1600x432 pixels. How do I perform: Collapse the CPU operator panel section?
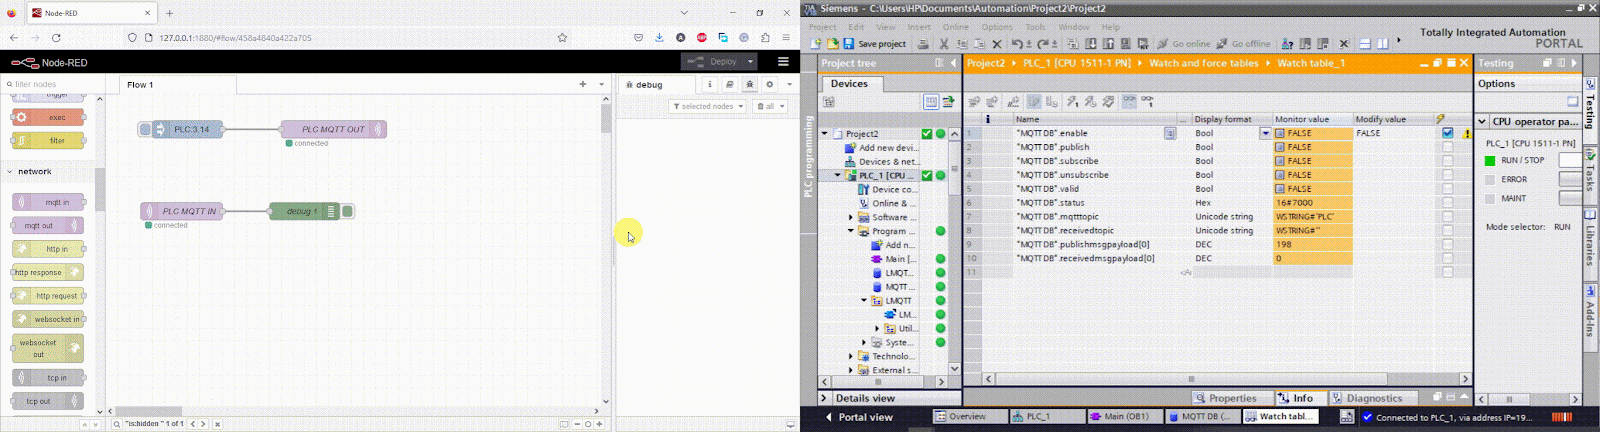[x=1483, y=121]
